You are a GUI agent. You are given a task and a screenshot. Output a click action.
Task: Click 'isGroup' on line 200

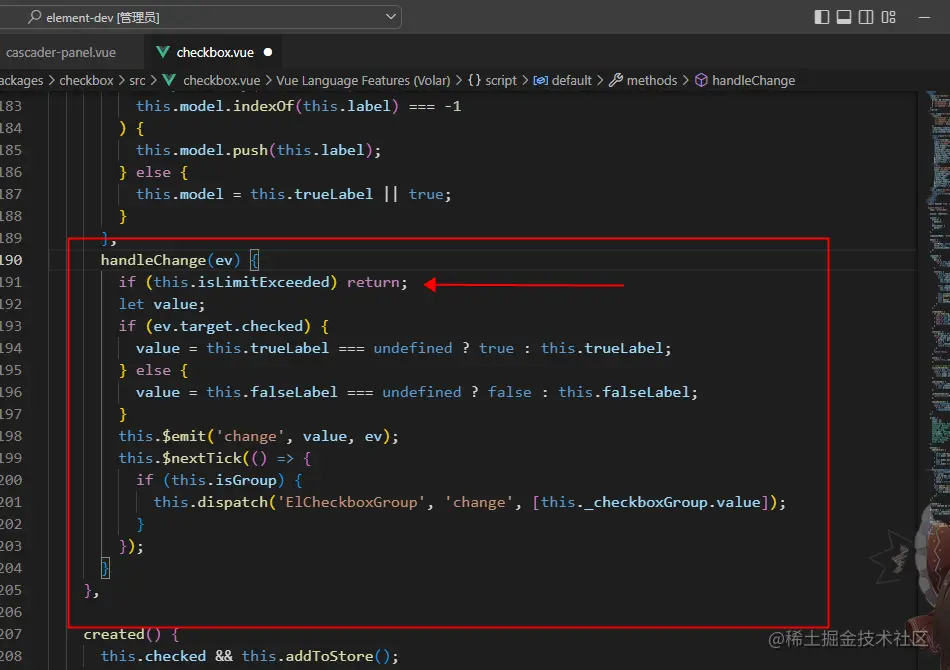point(246,480)
